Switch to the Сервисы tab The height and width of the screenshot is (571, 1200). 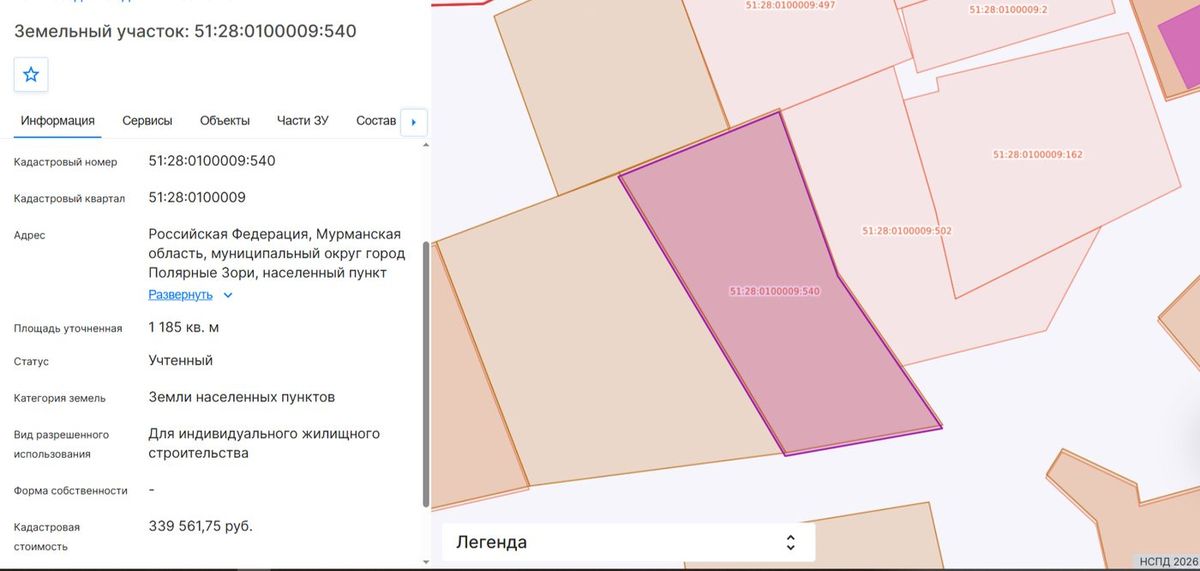click(x=147, y=121)
